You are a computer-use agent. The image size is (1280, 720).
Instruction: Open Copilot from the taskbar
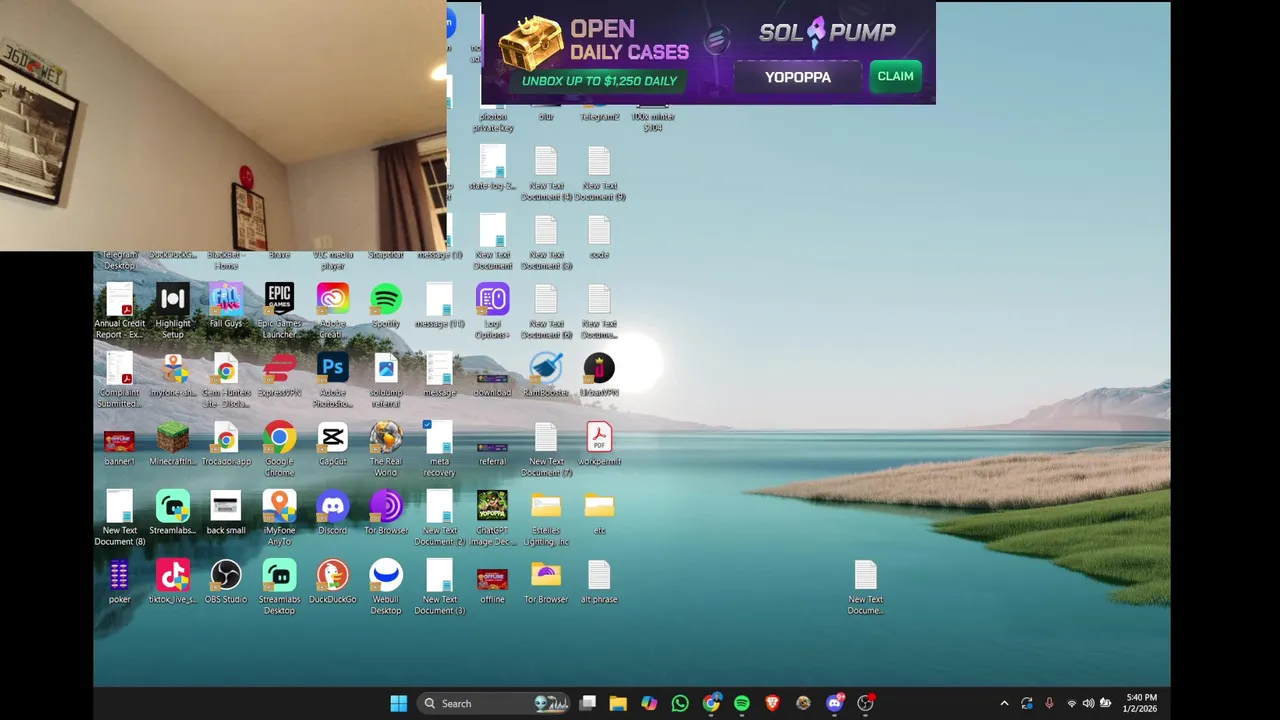649,703
